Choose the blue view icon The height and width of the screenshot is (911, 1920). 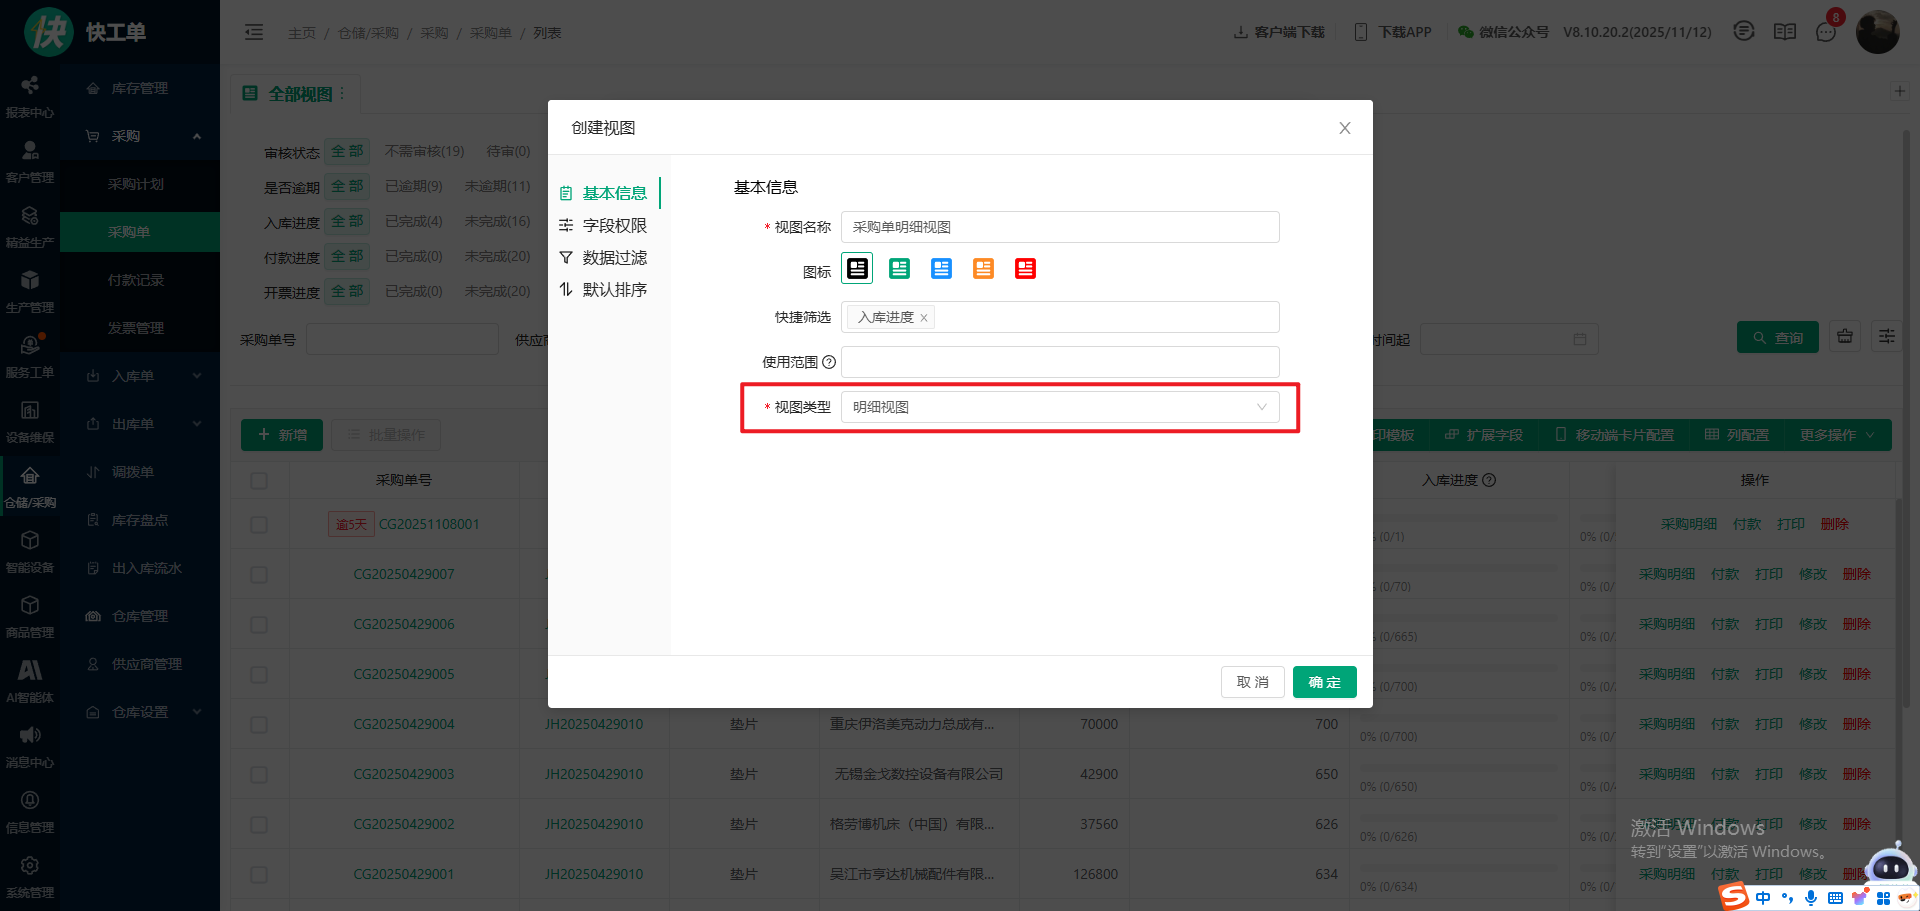(941, 269)
